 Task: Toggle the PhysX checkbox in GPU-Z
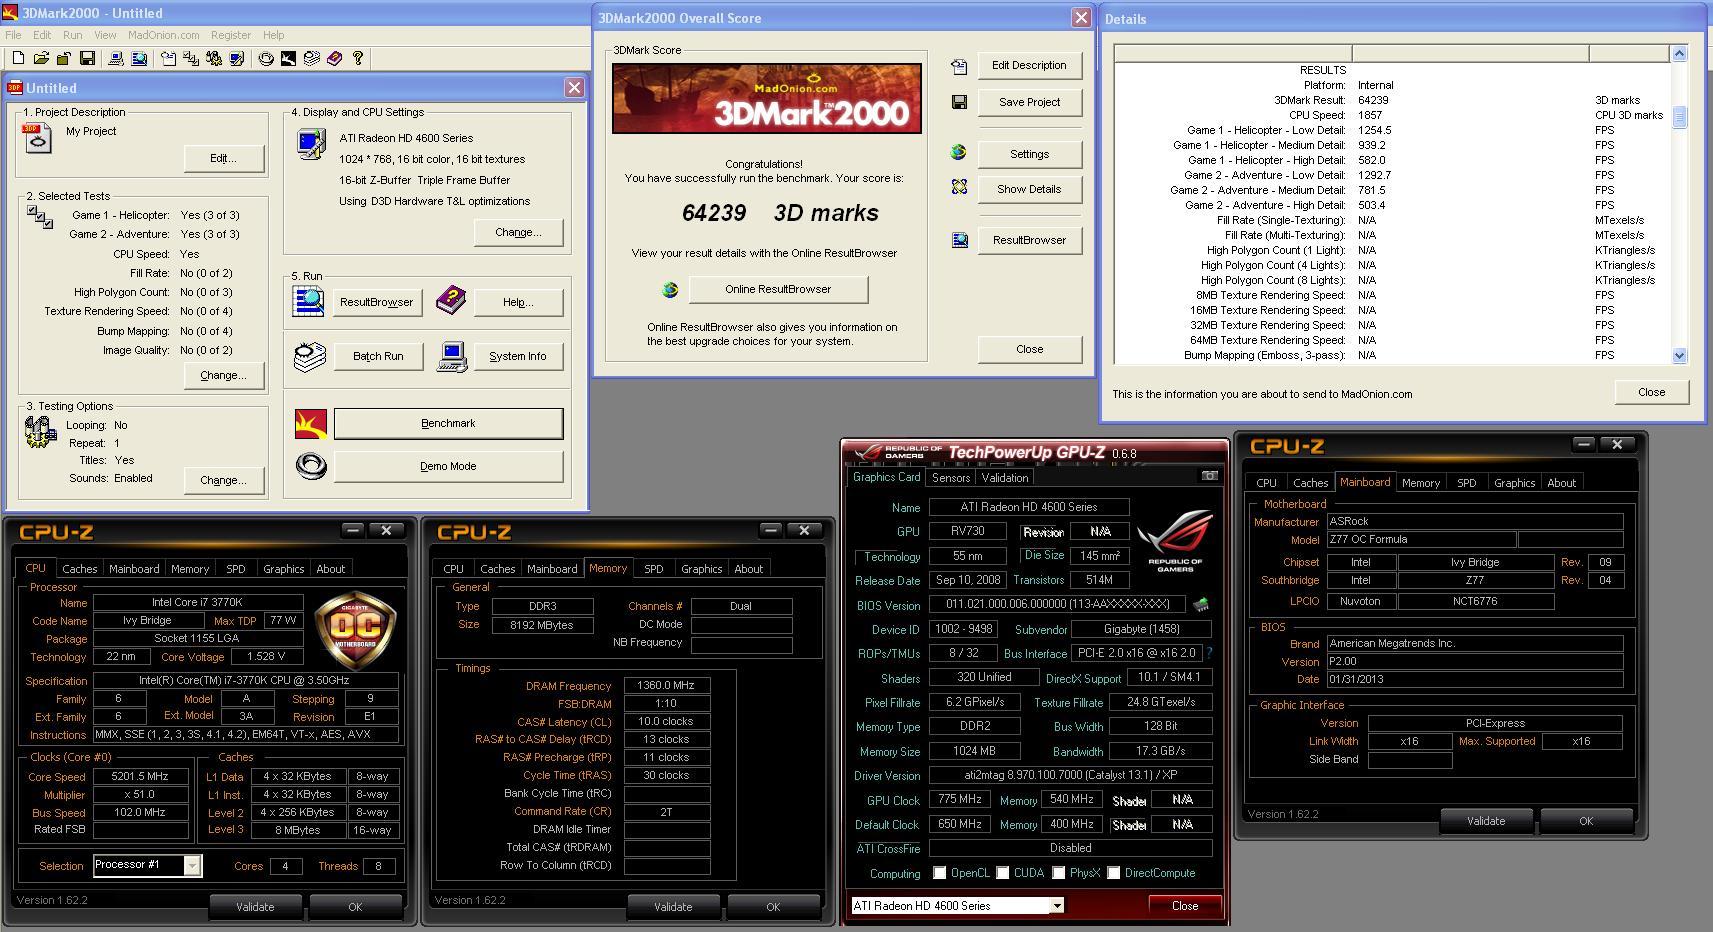[x=1058, y=873]
